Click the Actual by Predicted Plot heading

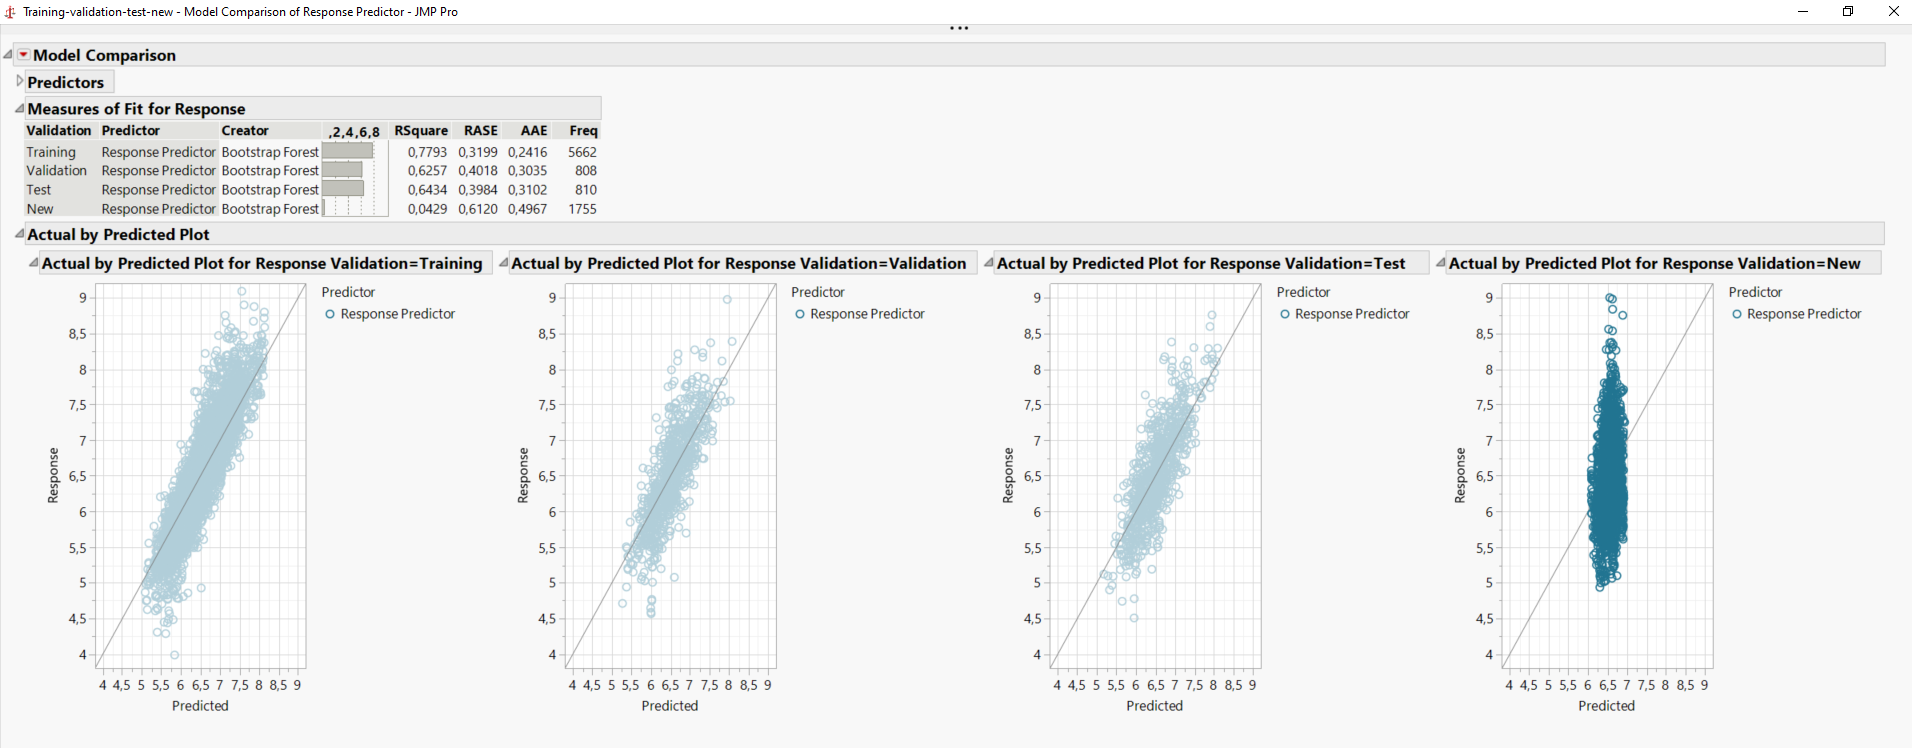[x=118, y=234]
